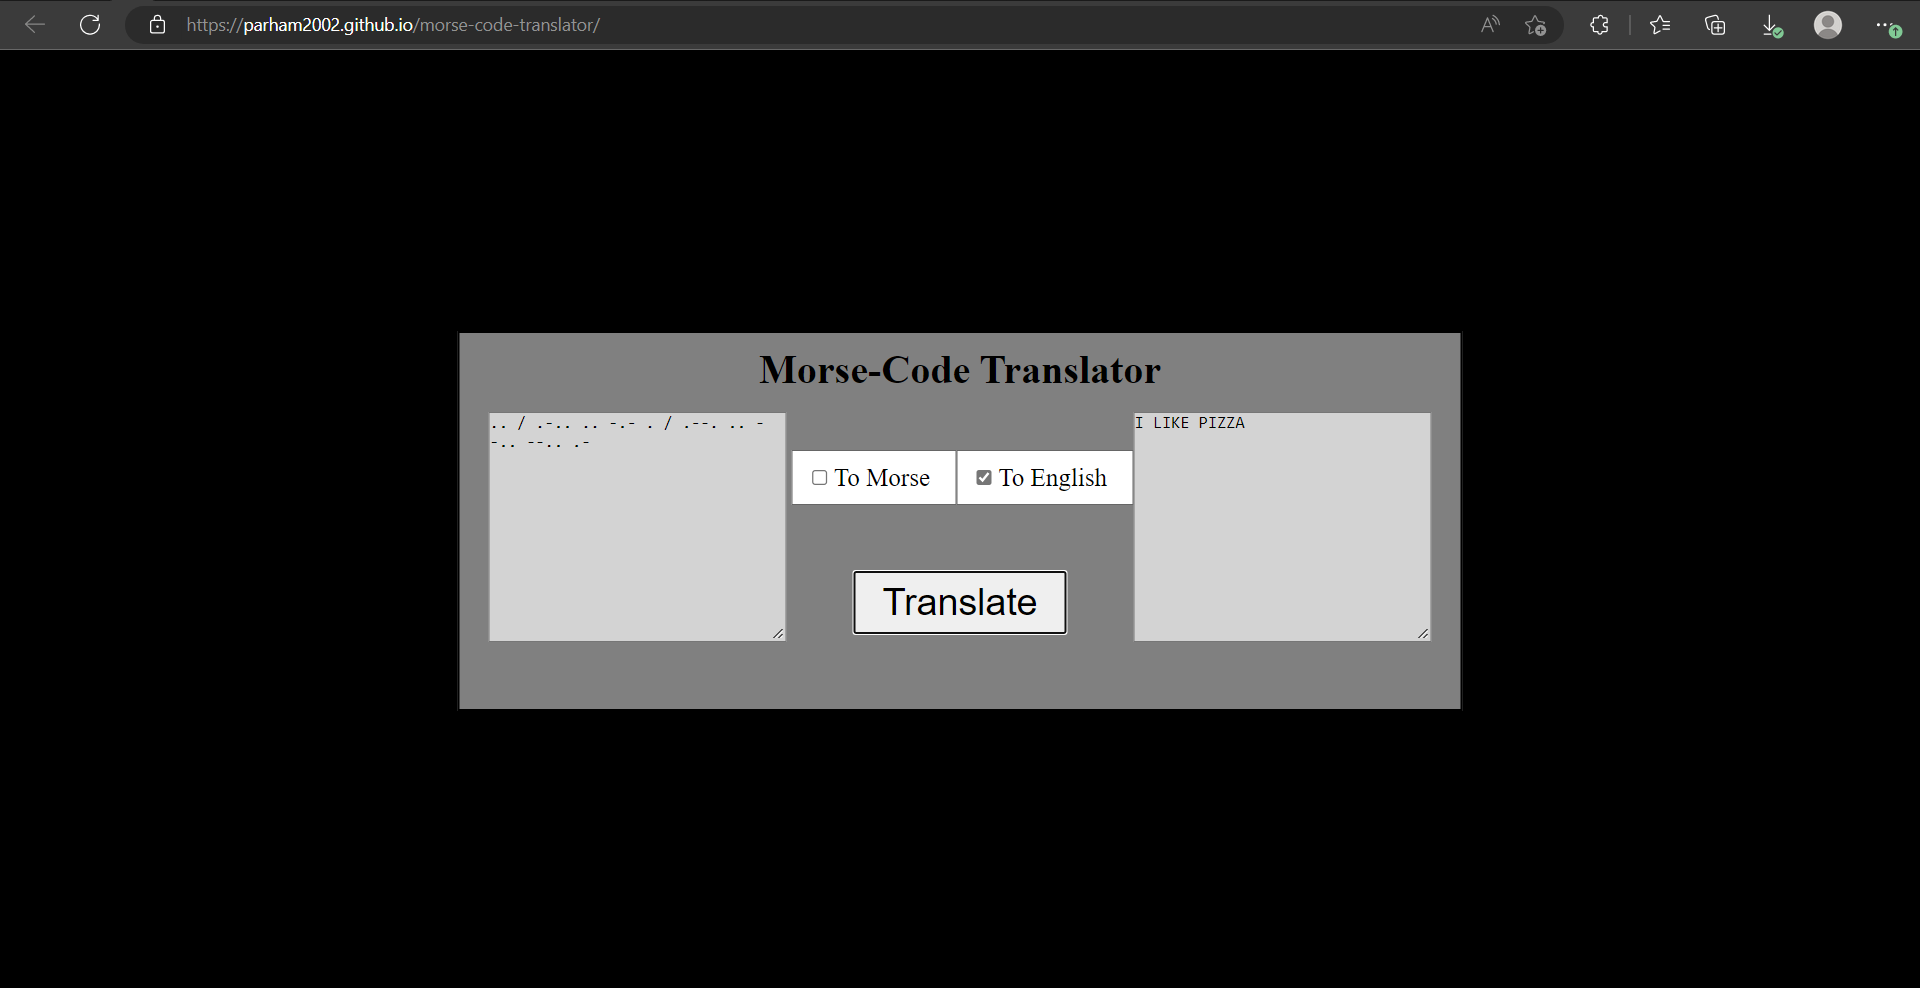Open the Settings and more three-dot menu
Screen dimensions: 1920x988
point(1885,25)
